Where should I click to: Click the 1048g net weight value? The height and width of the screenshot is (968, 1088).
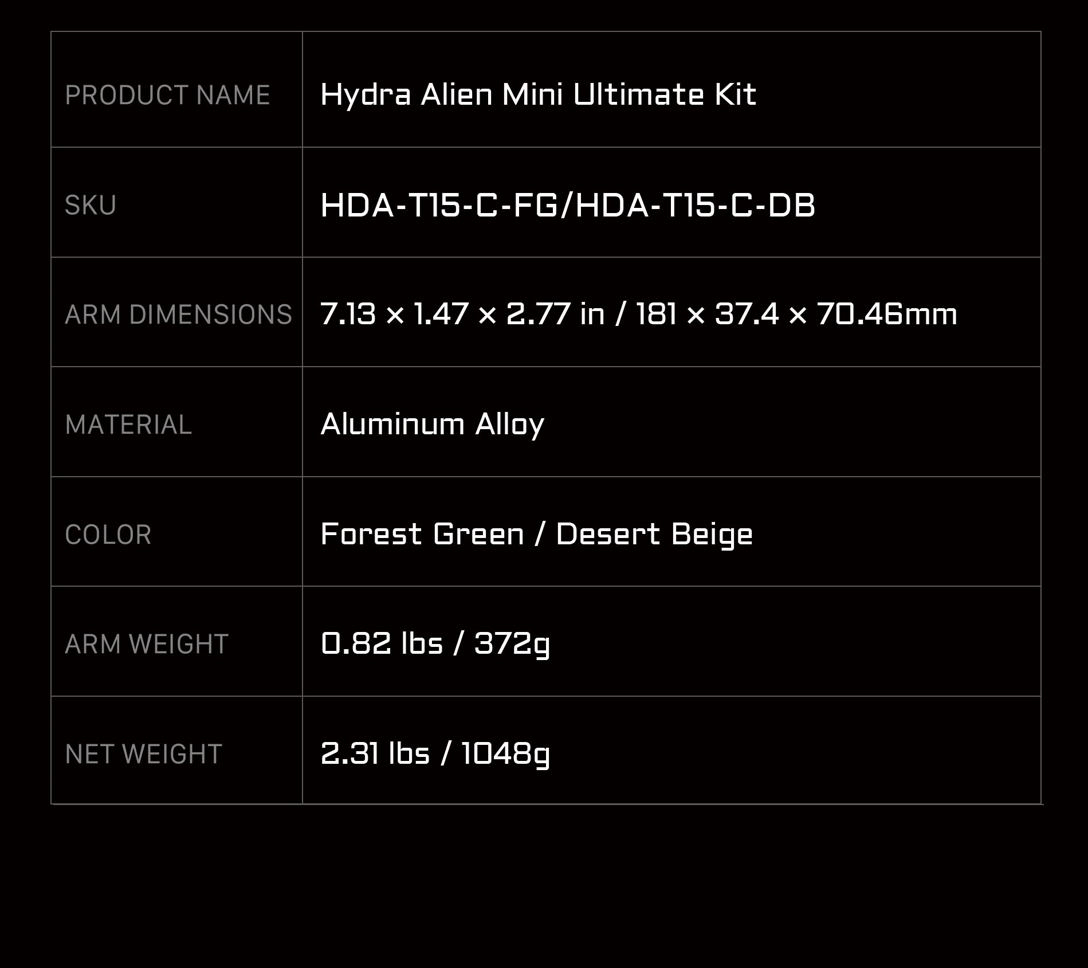click(x=505, y=753)
